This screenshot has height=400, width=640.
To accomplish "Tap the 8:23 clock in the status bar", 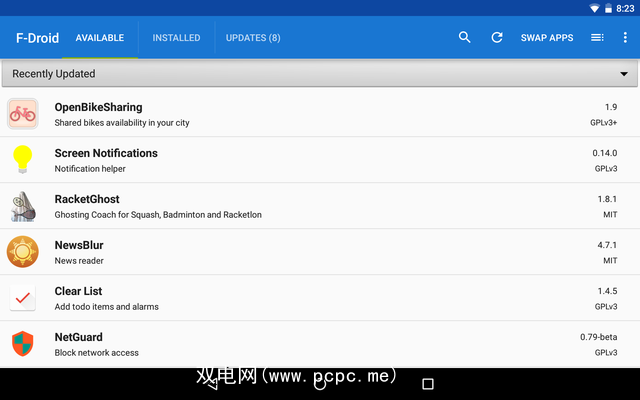I will point(625,9).
